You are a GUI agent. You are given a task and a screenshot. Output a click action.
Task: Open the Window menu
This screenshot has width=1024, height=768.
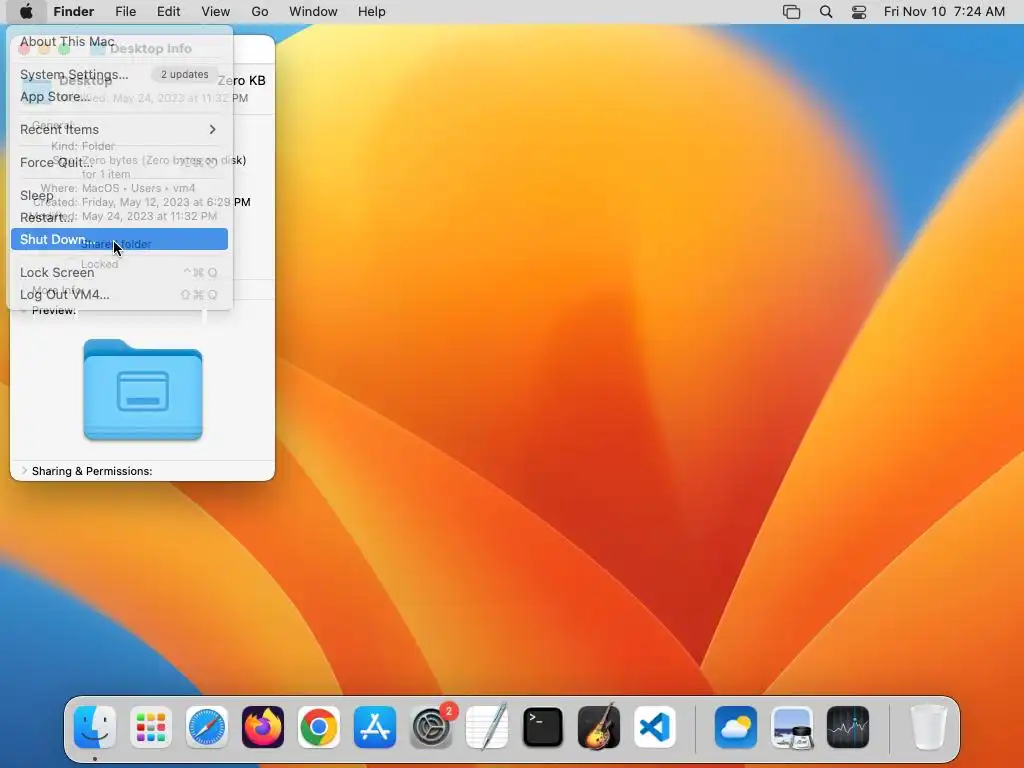pos(313,12)
